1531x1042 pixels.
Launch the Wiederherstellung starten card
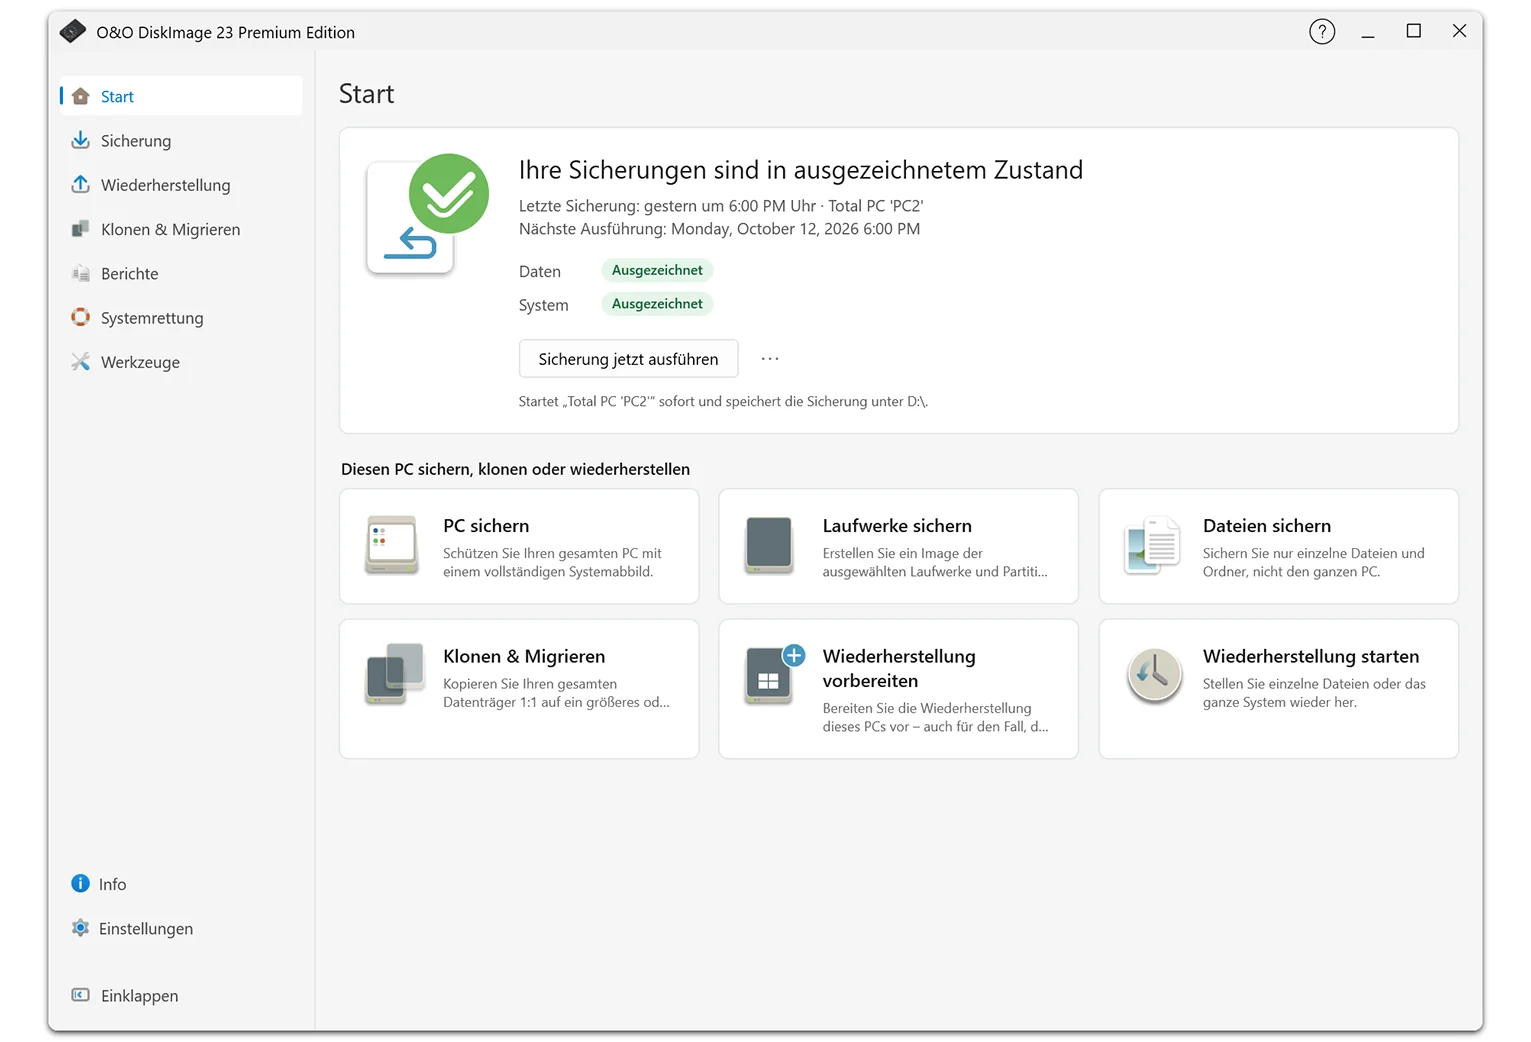click(1278, 689)
